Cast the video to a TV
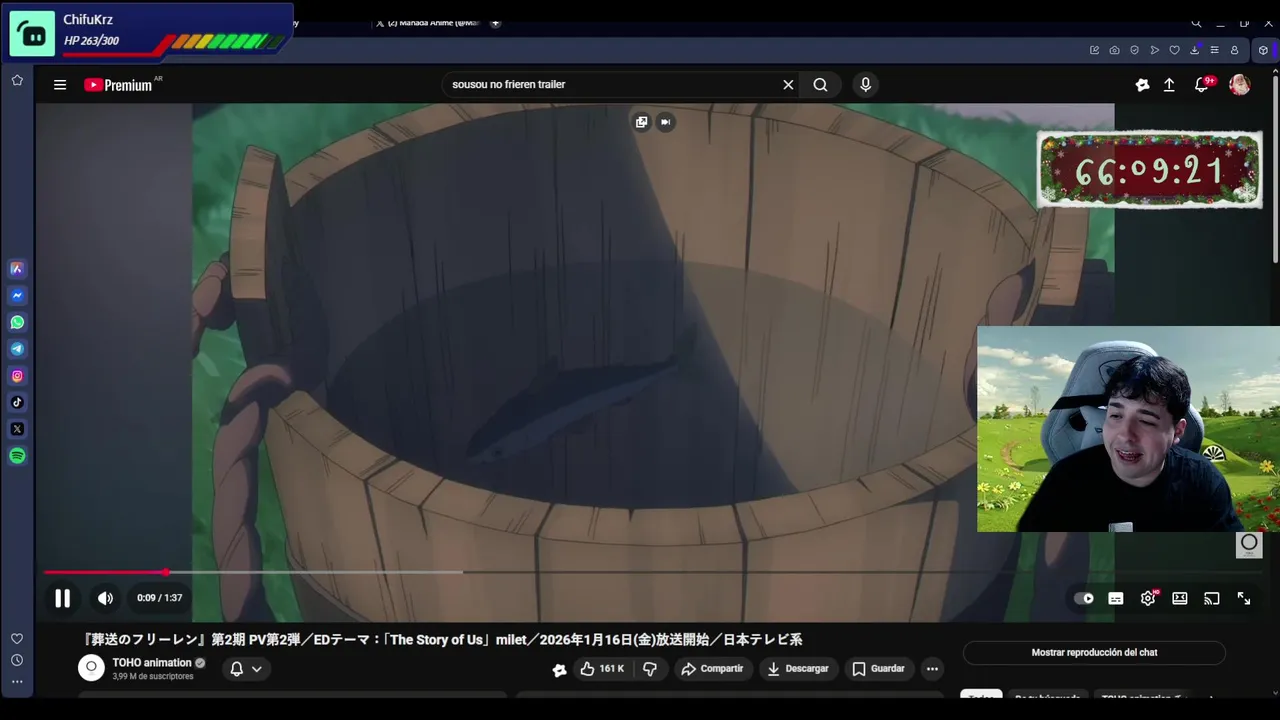The height and width of the screenshot is (720, 1280). point(1212,598)
